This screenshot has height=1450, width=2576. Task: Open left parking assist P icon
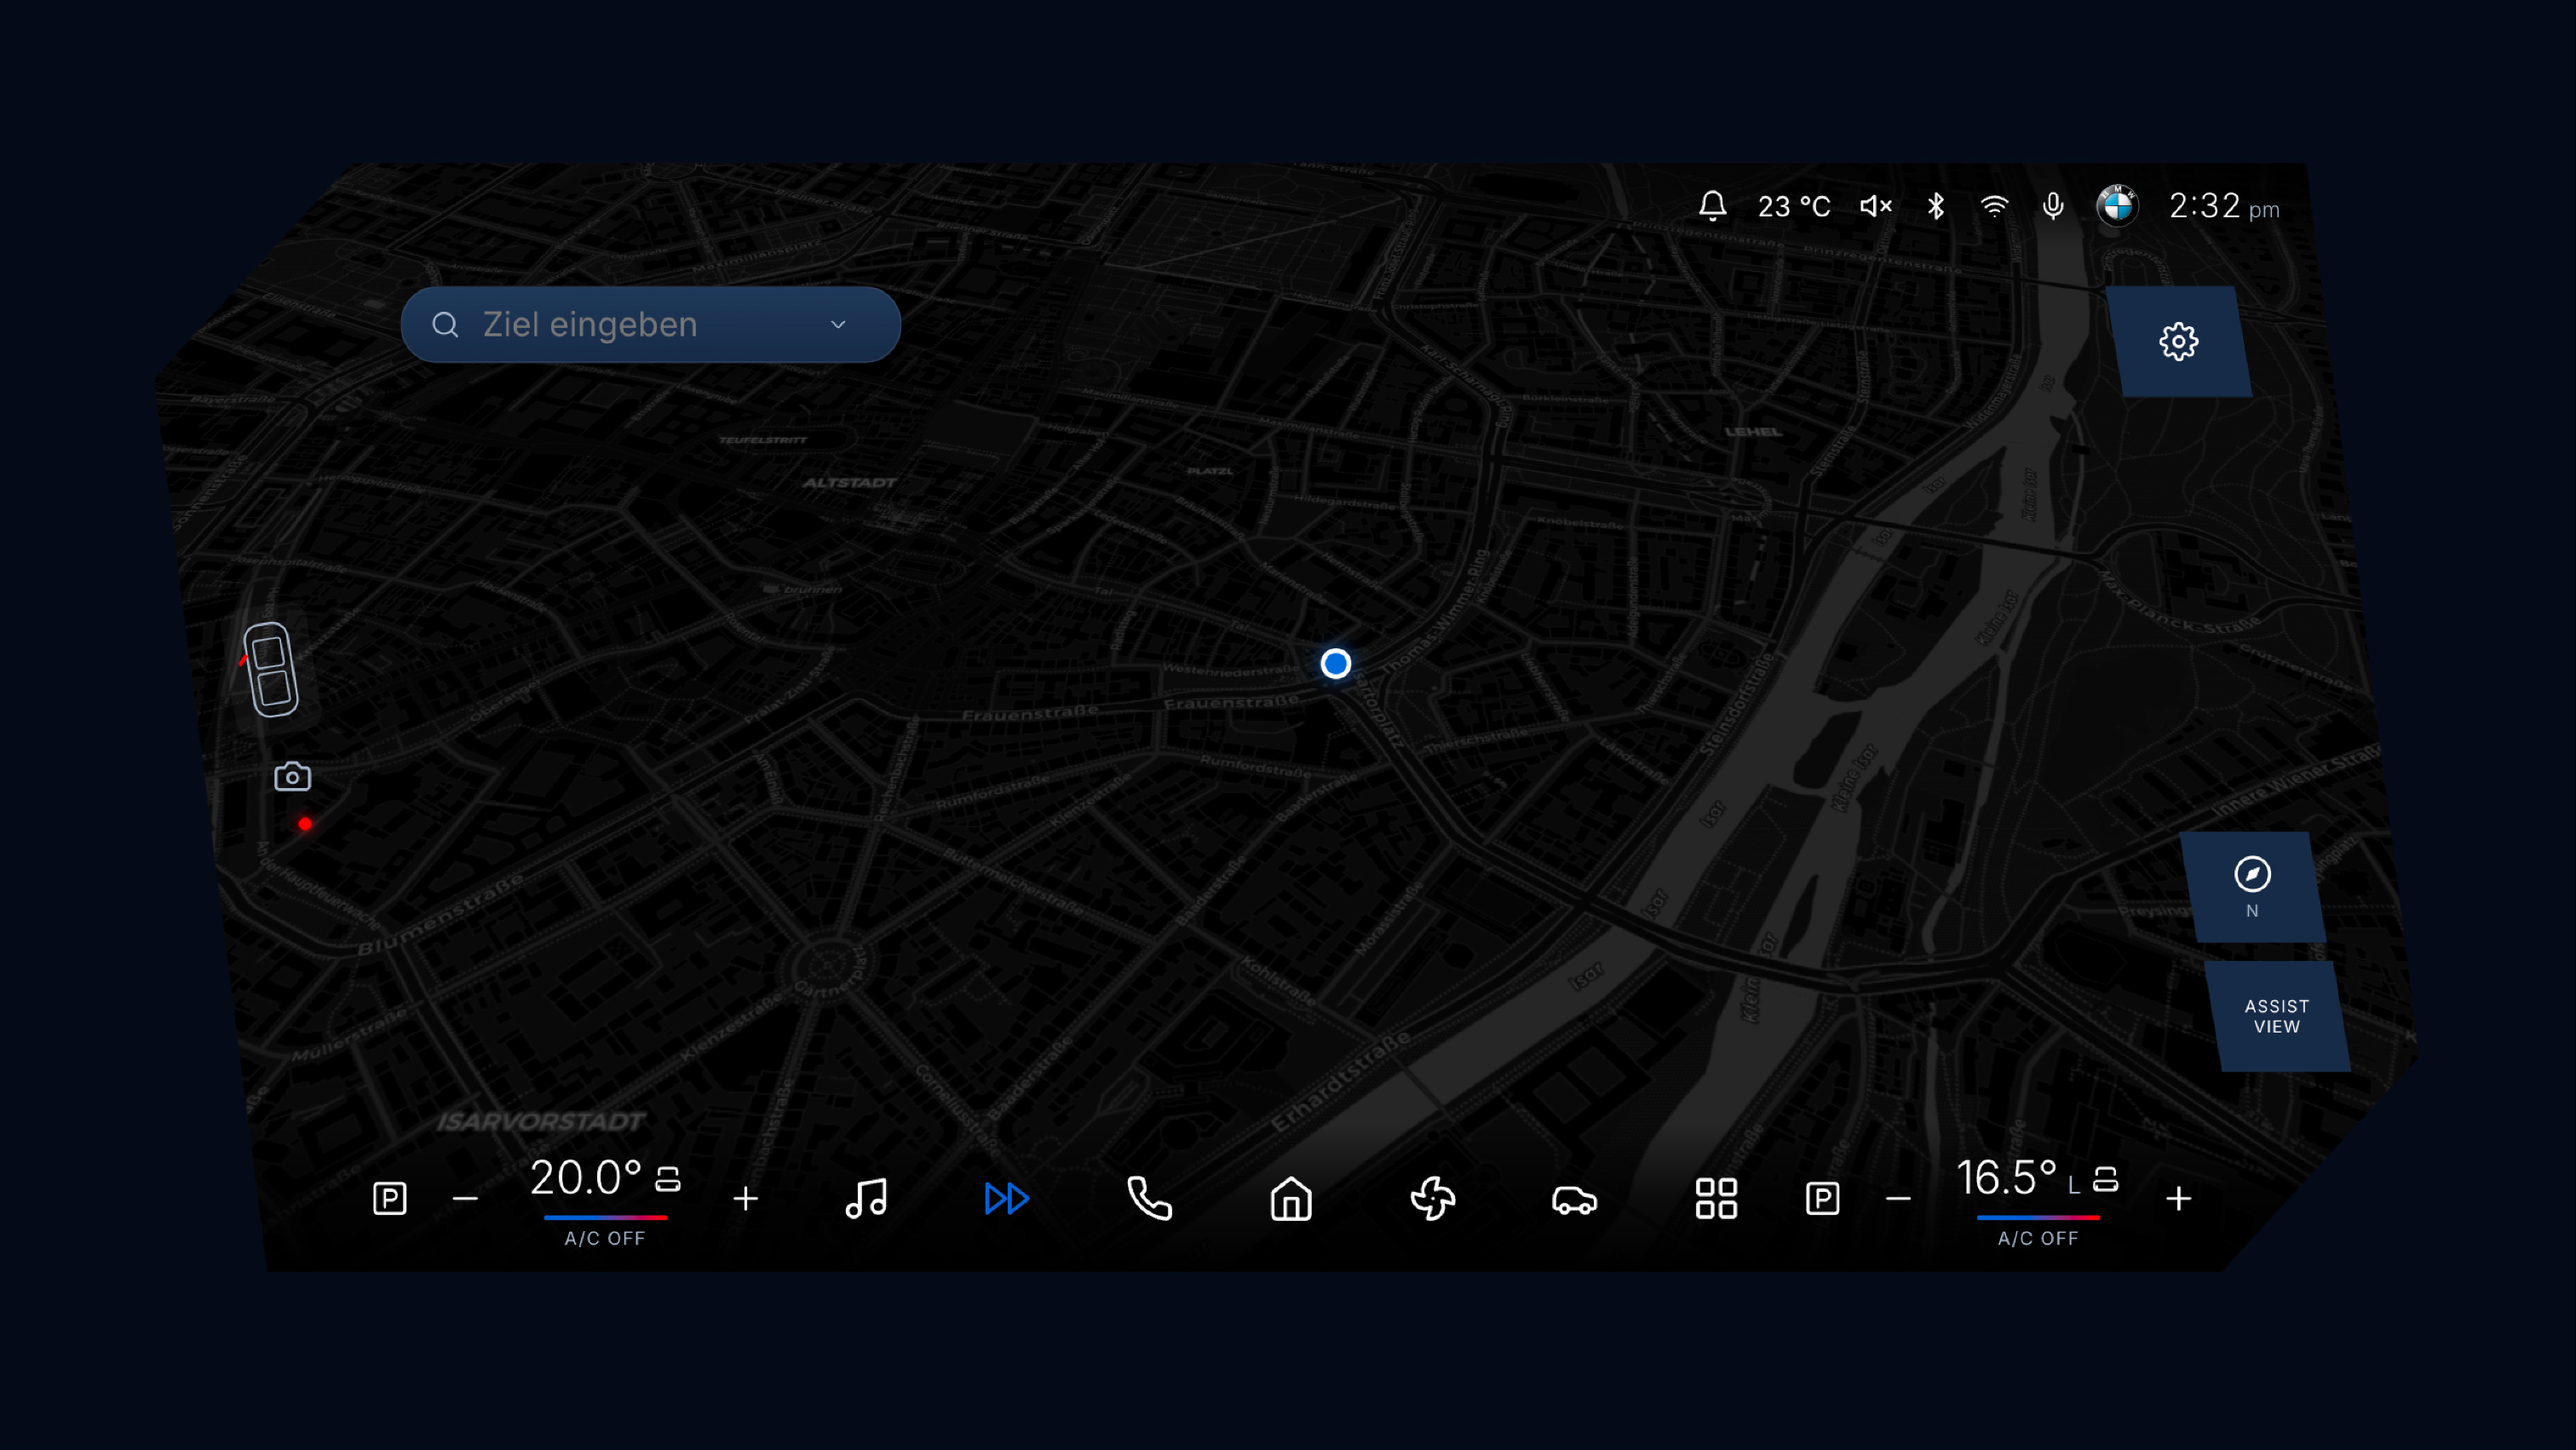[x=390, y=1198]
